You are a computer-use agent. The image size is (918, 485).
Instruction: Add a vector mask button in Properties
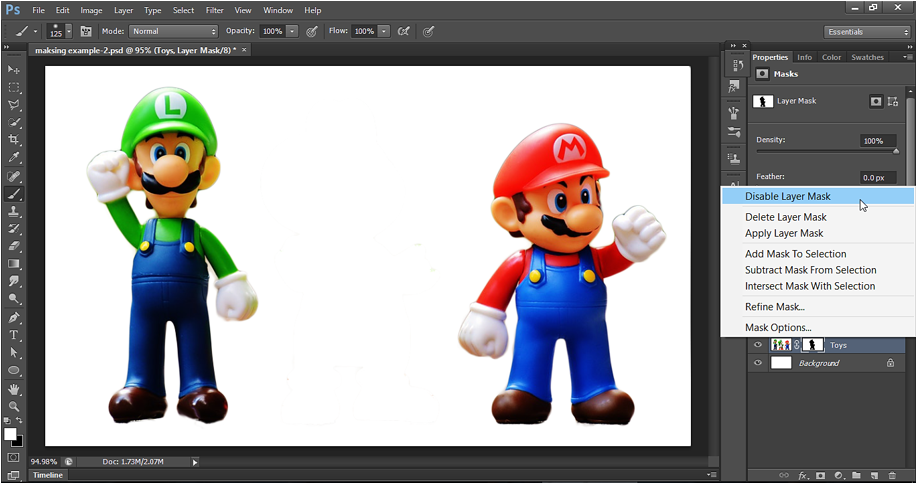[893, 101]
